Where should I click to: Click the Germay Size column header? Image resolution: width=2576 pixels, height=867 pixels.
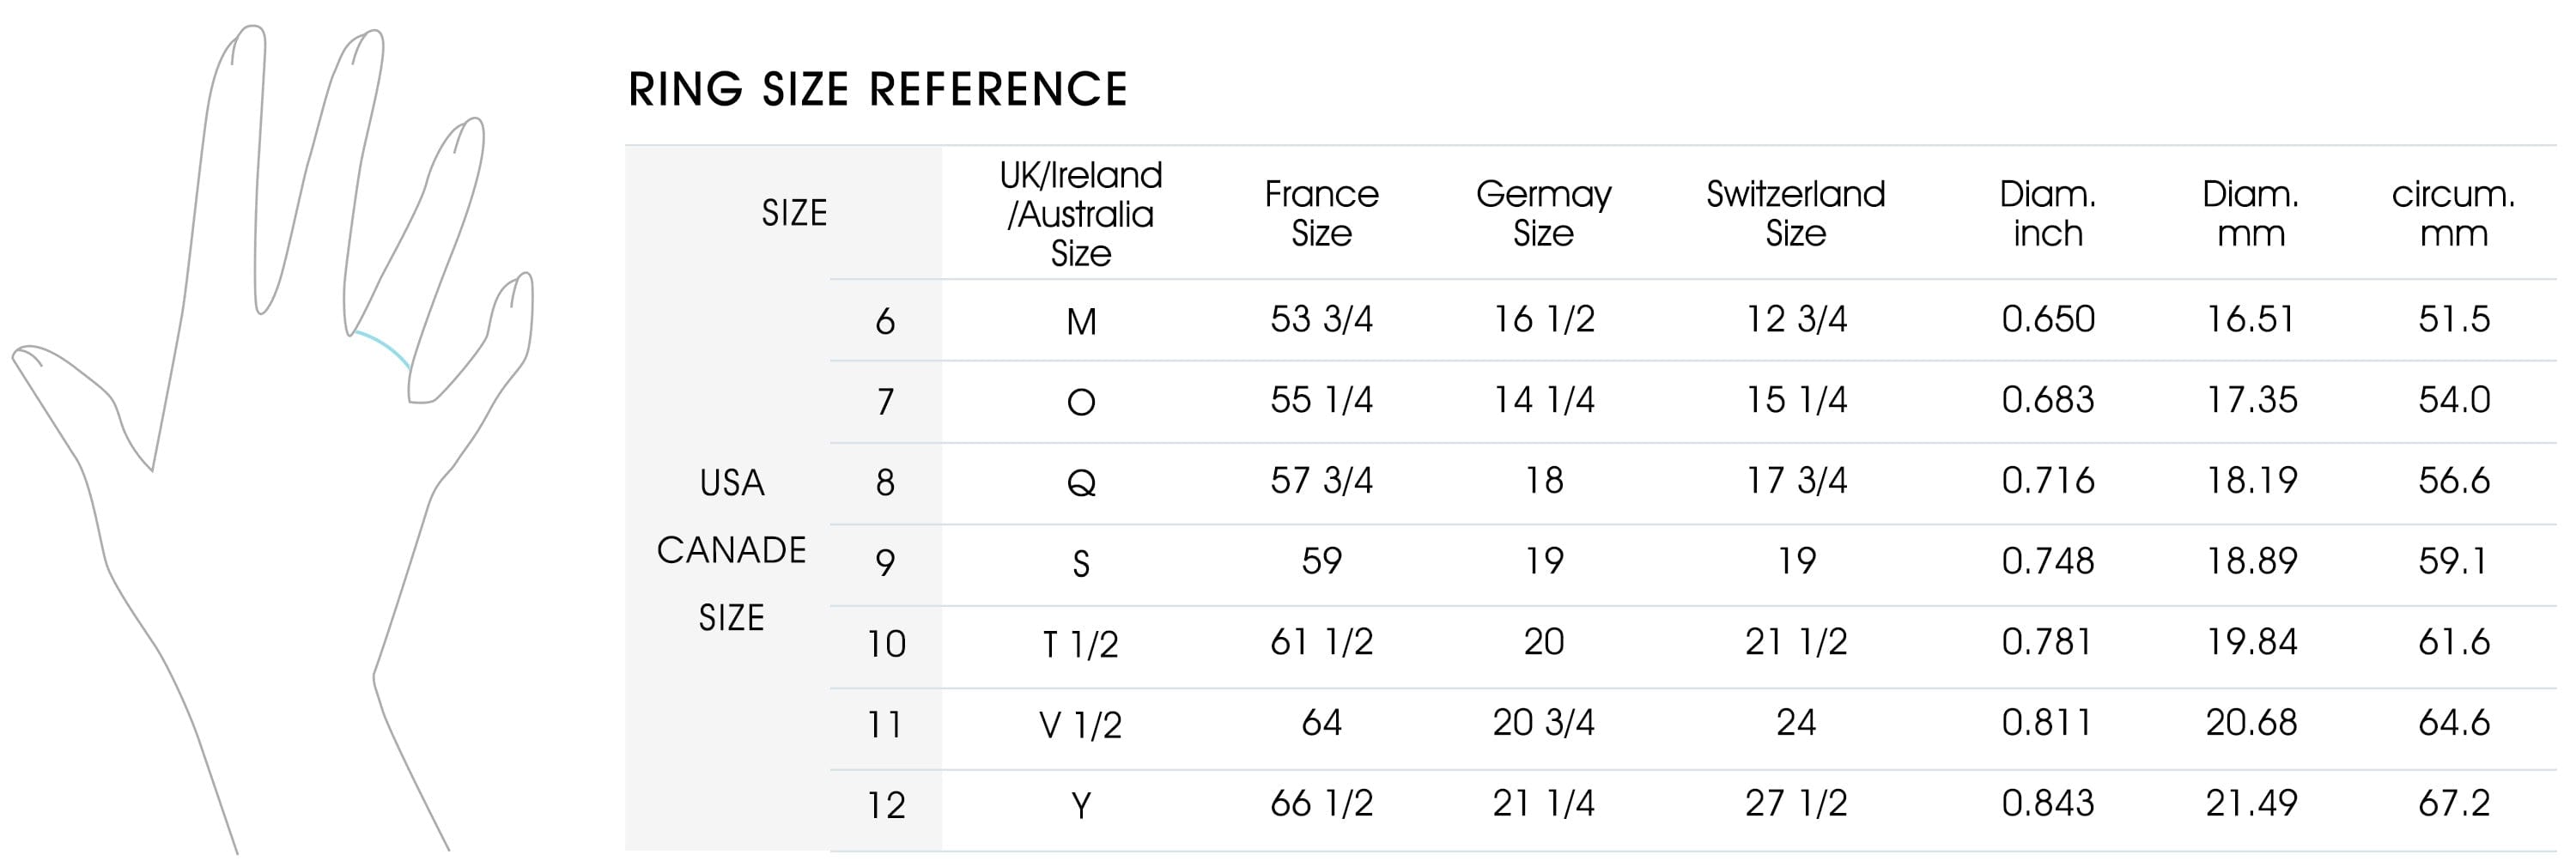click(1543, 214)
